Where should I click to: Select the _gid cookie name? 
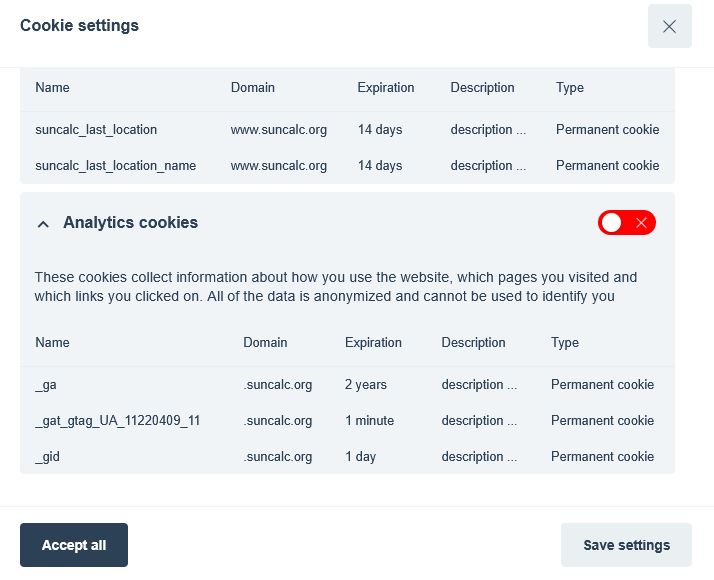(47, 457)
